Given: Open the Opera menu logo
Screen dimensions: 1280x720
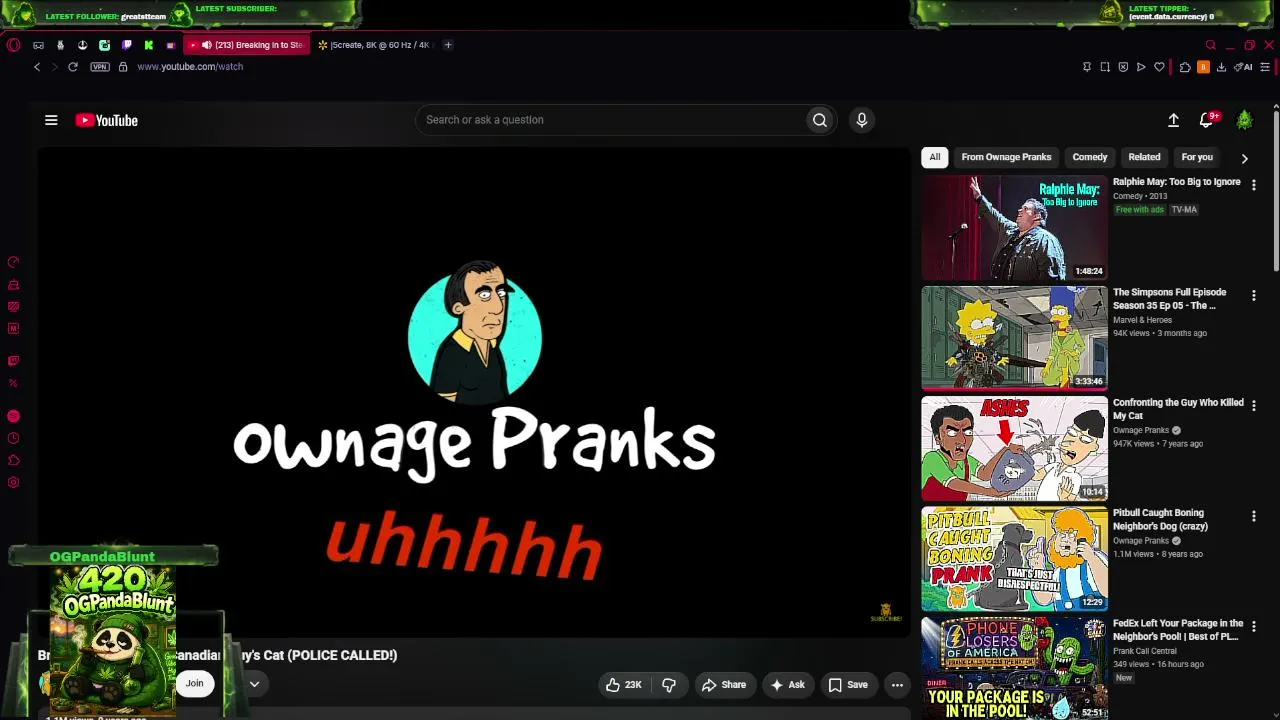Looking at the screenshot, I should click(x=13, y=45).
